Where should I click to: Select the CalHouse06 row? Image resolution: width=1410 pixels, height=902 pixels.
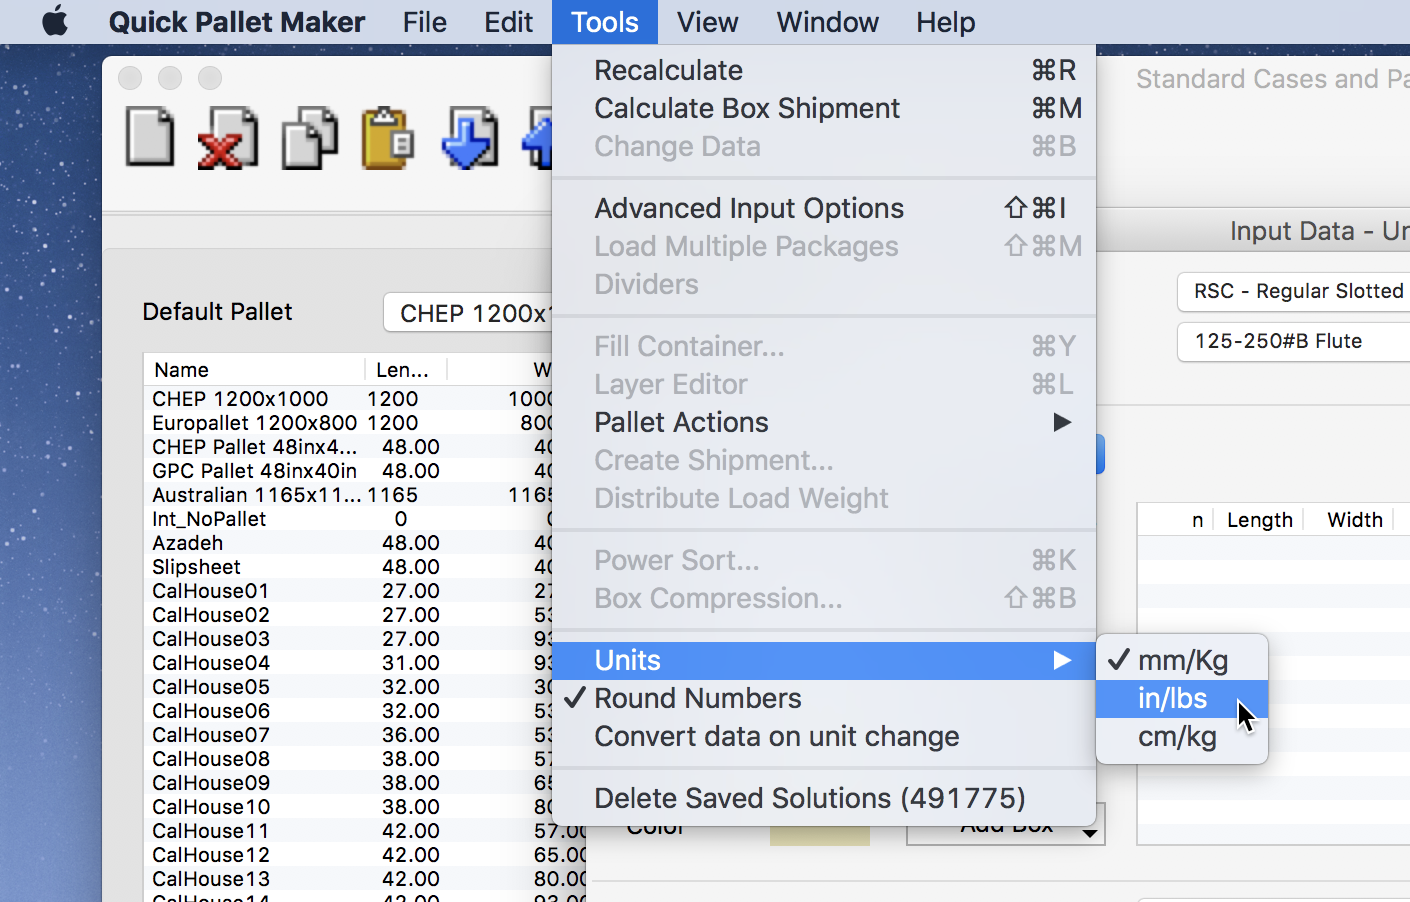click(349, 711)
